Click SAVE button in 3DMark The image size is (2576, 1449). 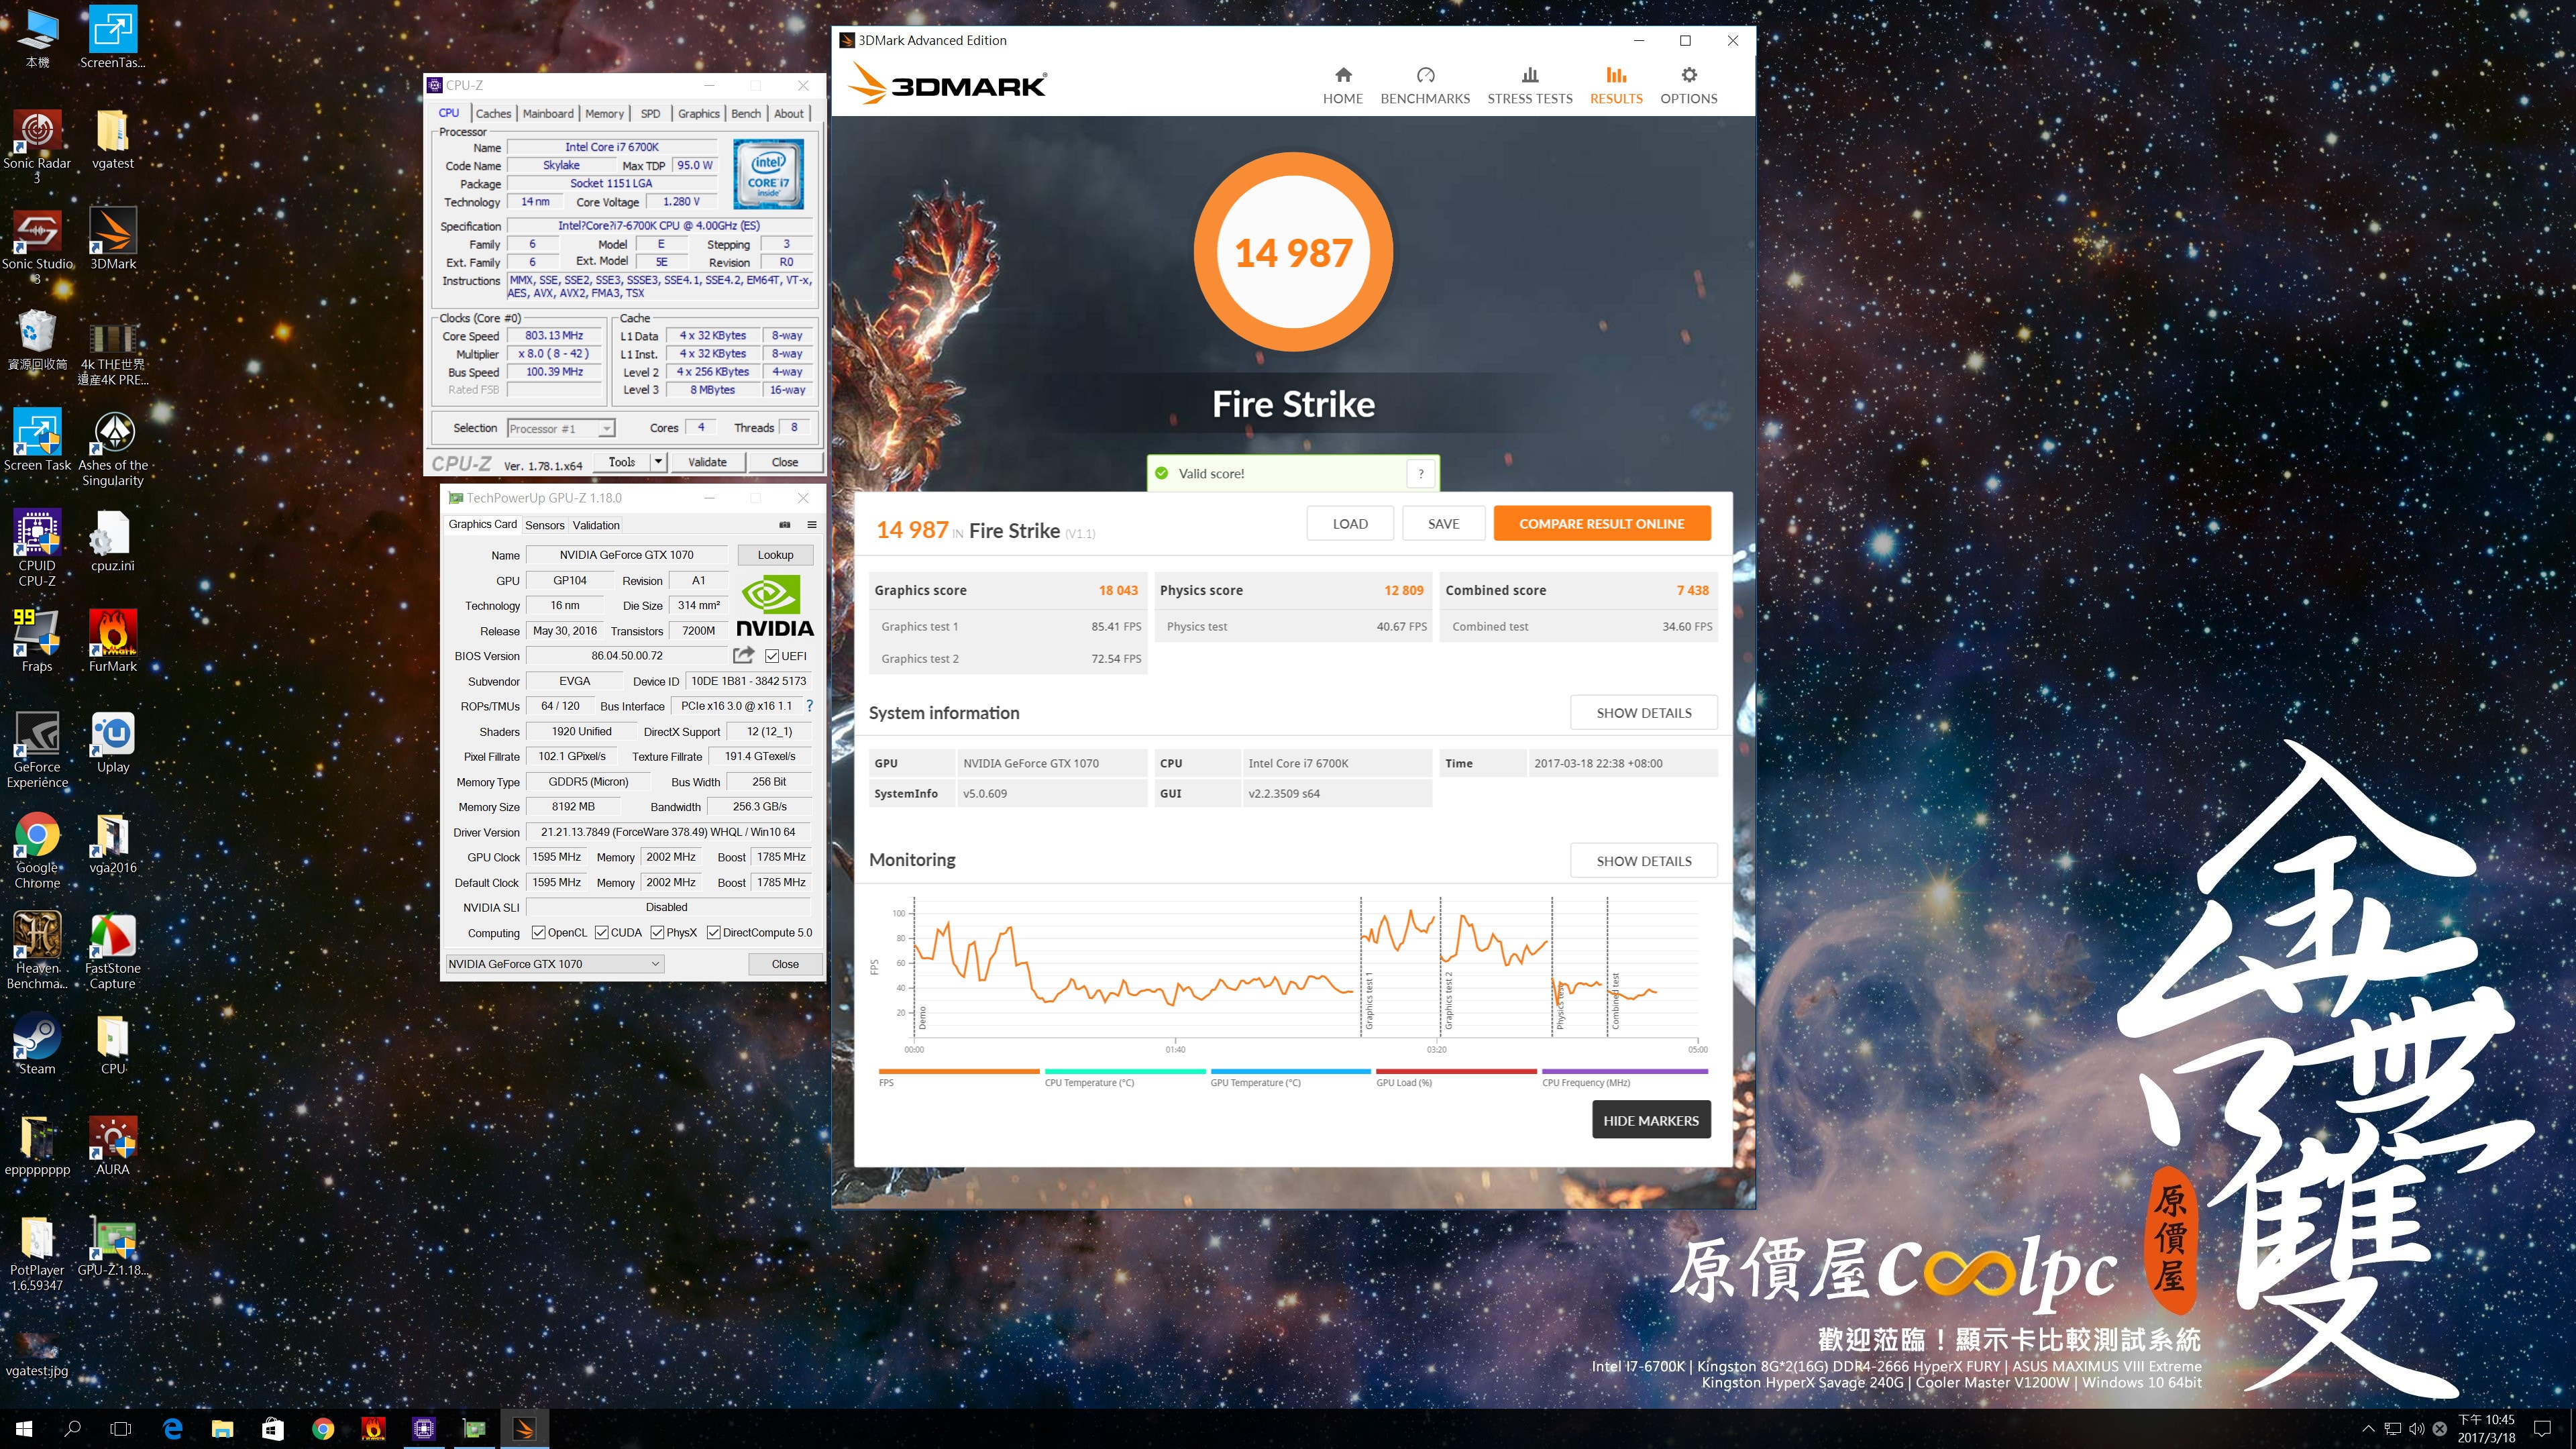[1443, 524]
